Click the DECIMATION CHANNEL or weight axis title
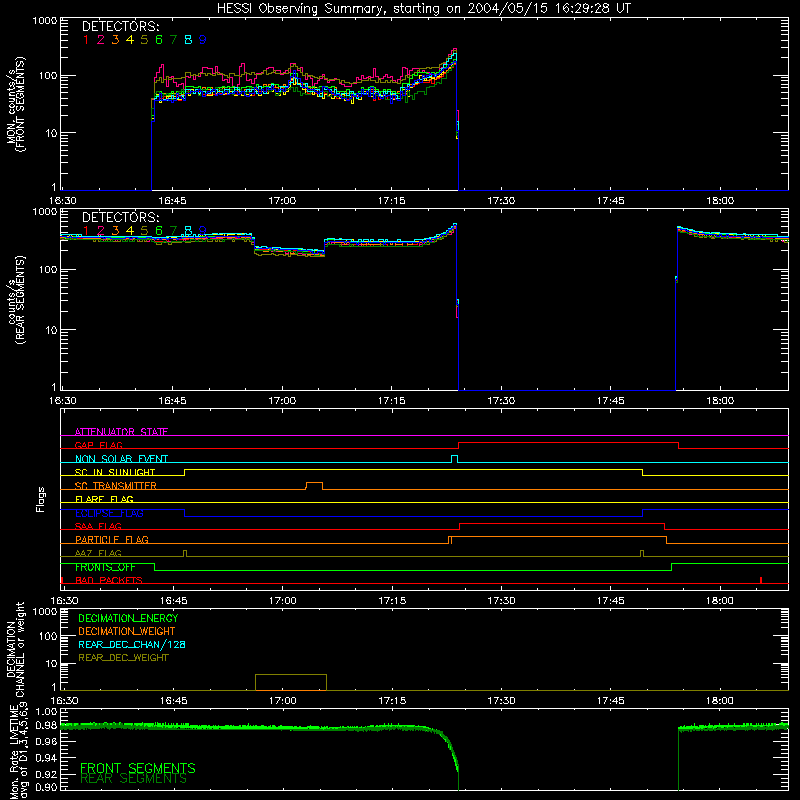The image size is (800, 800). tap(15, 649)
